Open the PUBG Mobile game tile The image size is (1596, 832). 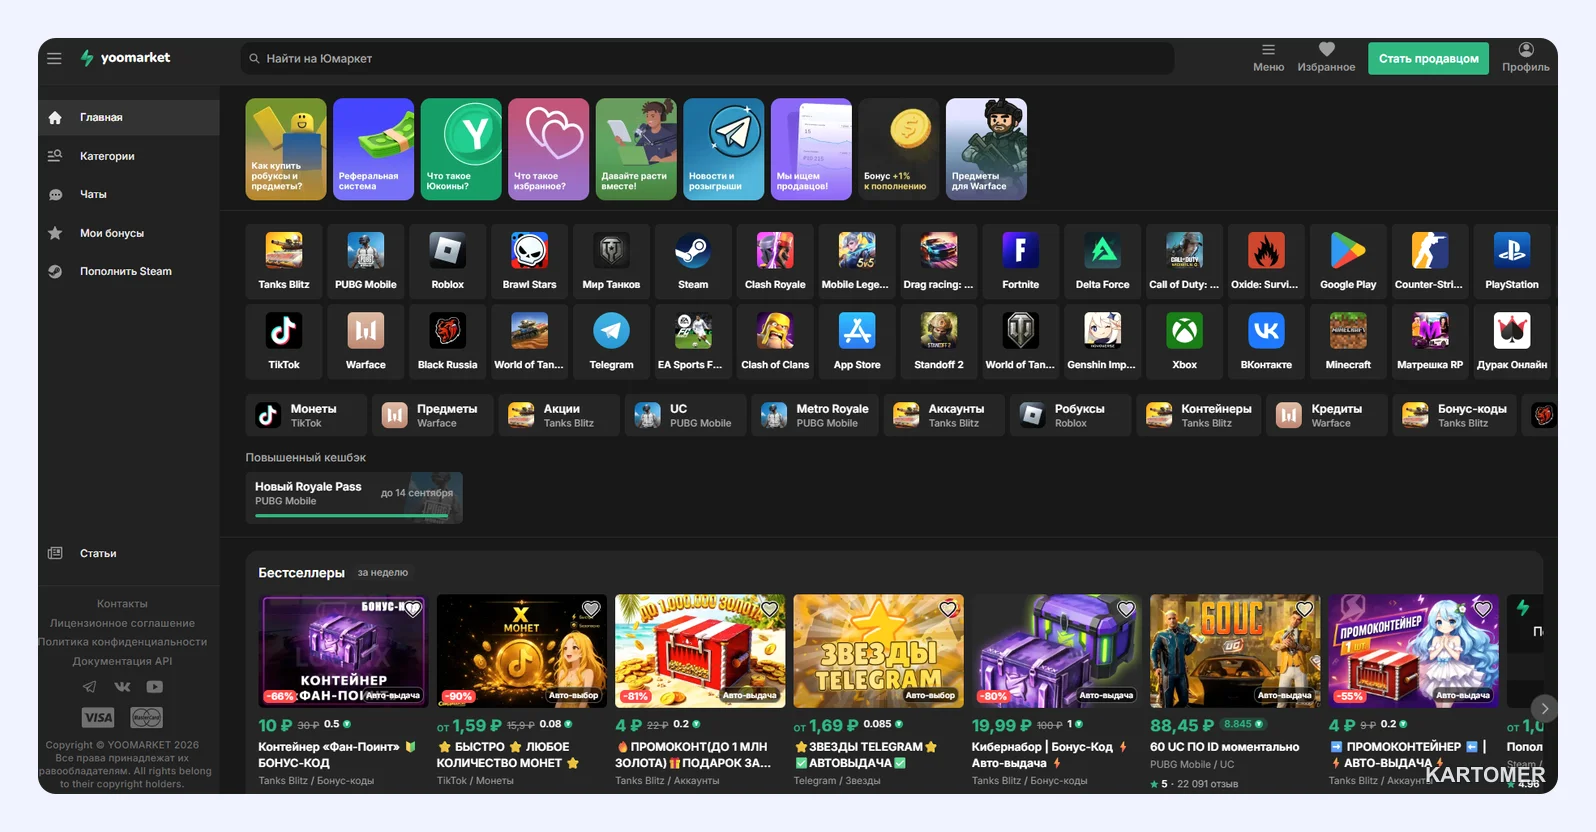coord(366,261)
